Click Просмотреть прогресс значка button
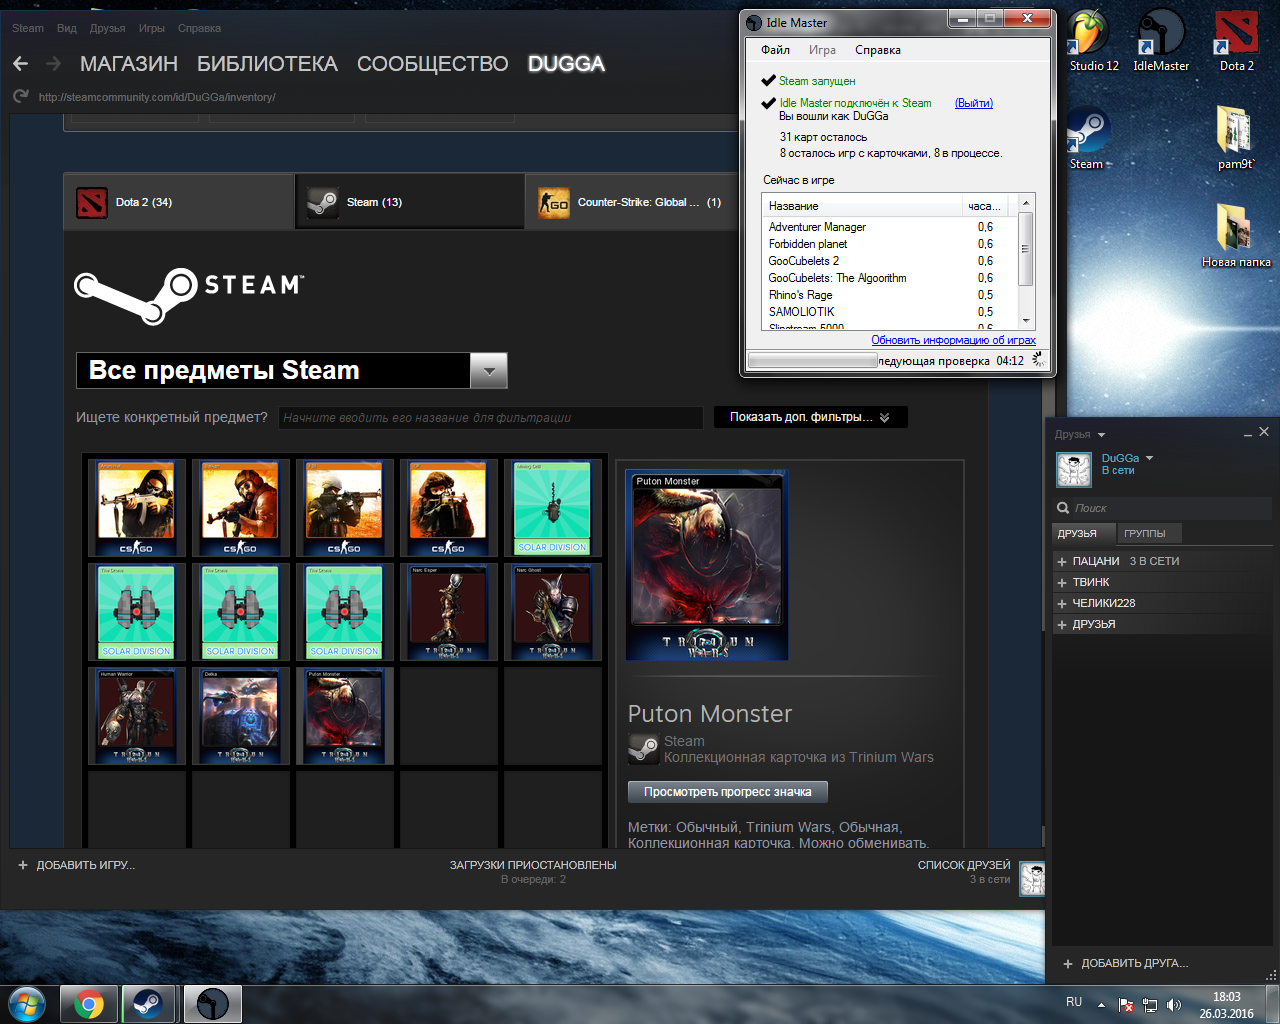Screen dimensions: 1280x1024 click(x=728, y=792)
